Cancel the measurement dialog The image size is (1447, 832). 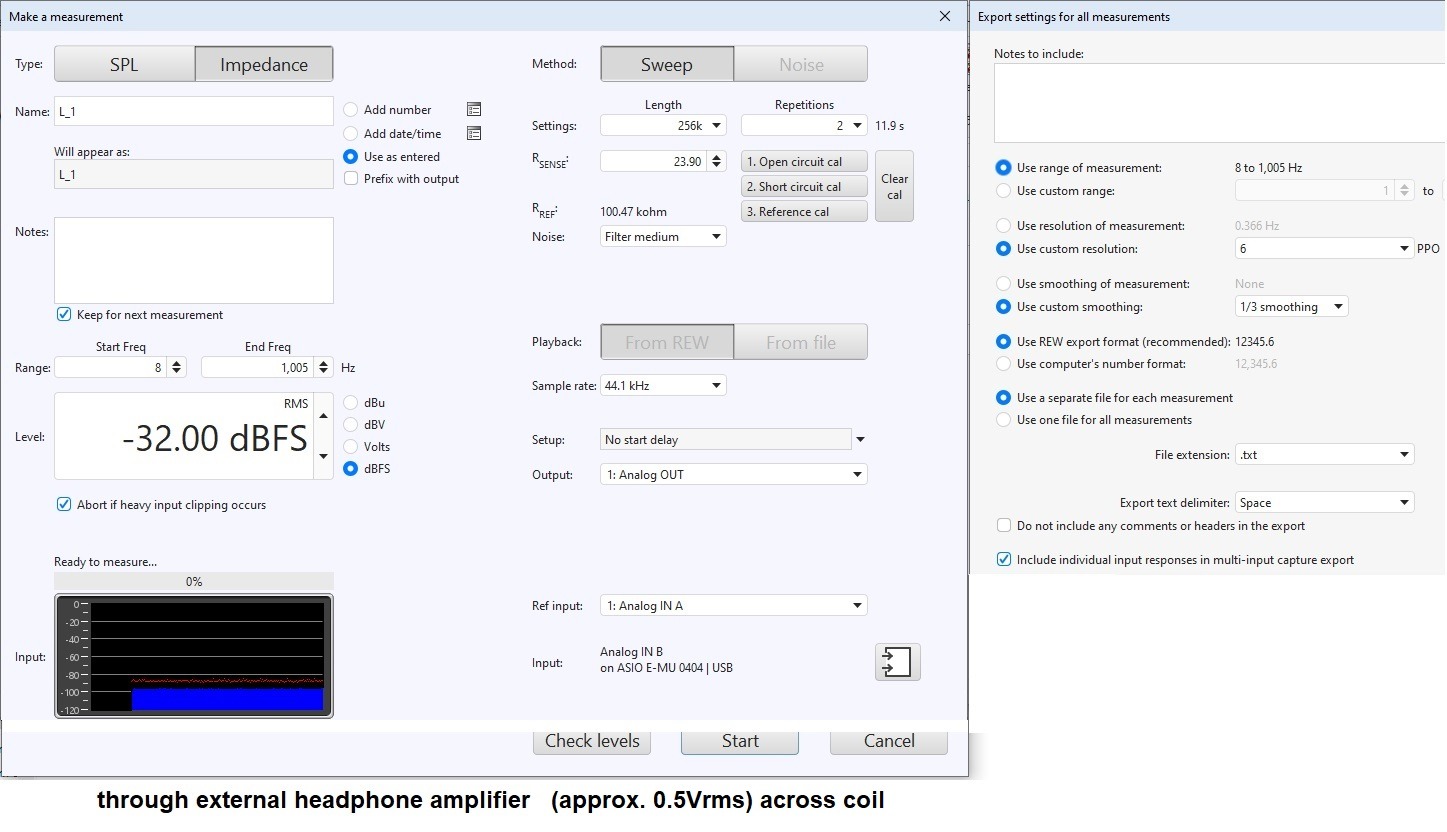[x=889, y=741]
